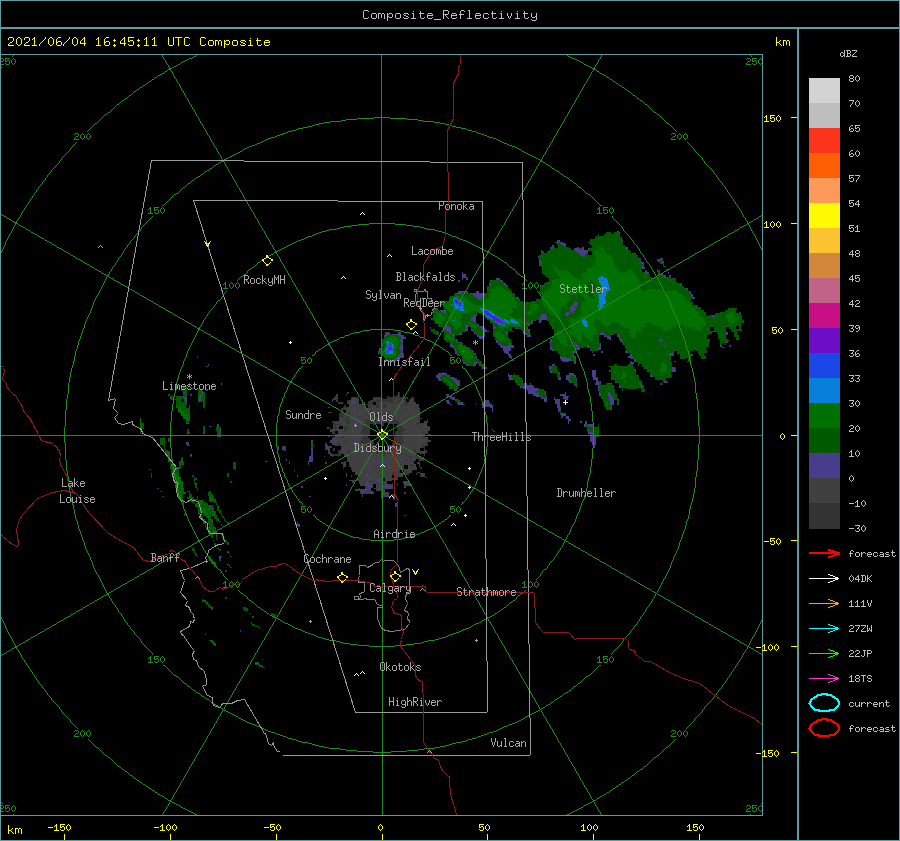Select the slate-blue 0-10 dBZ swatch
The height and width of the screenshot is (841, 900).
[x=824, y=466]
